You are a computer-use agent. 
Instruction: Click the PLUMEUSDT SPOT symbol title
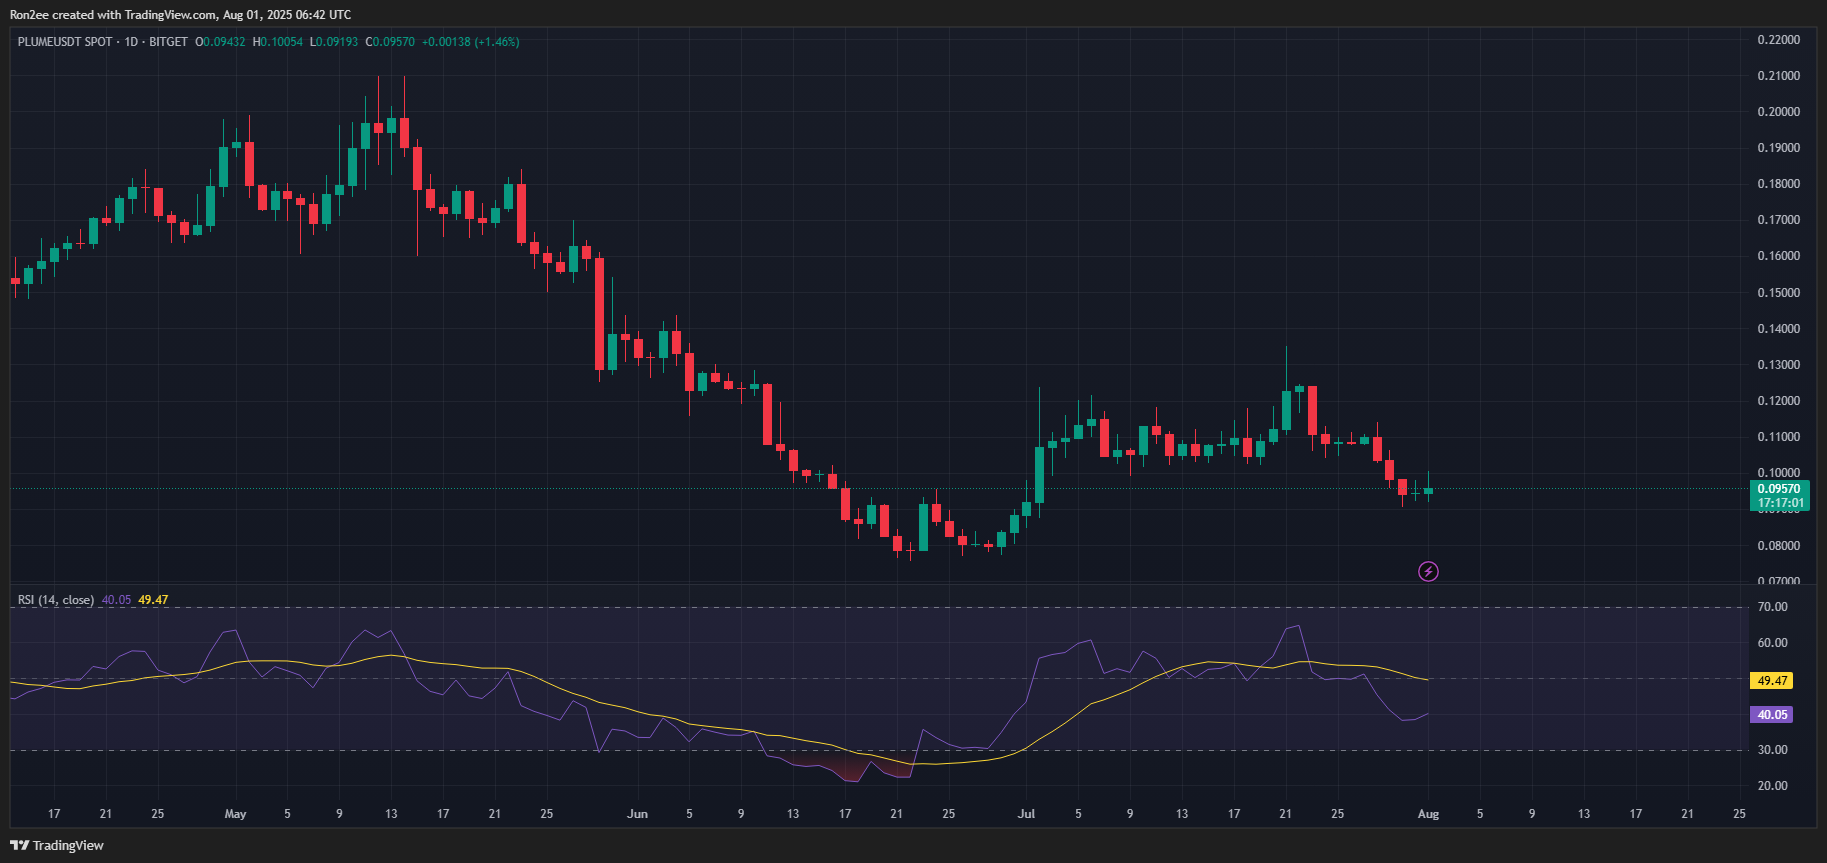65,42
